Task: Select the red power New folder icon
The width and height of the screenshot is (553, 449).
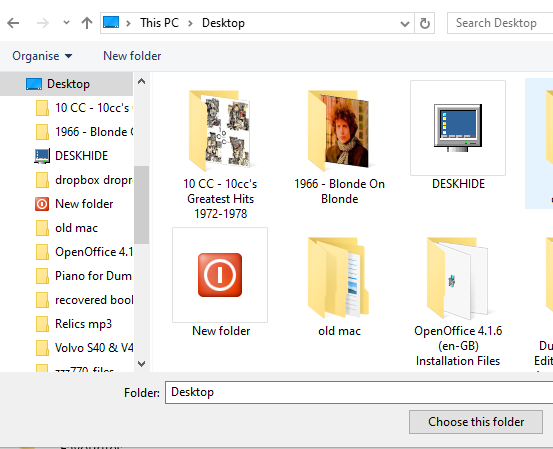Action: click(220, 275)
